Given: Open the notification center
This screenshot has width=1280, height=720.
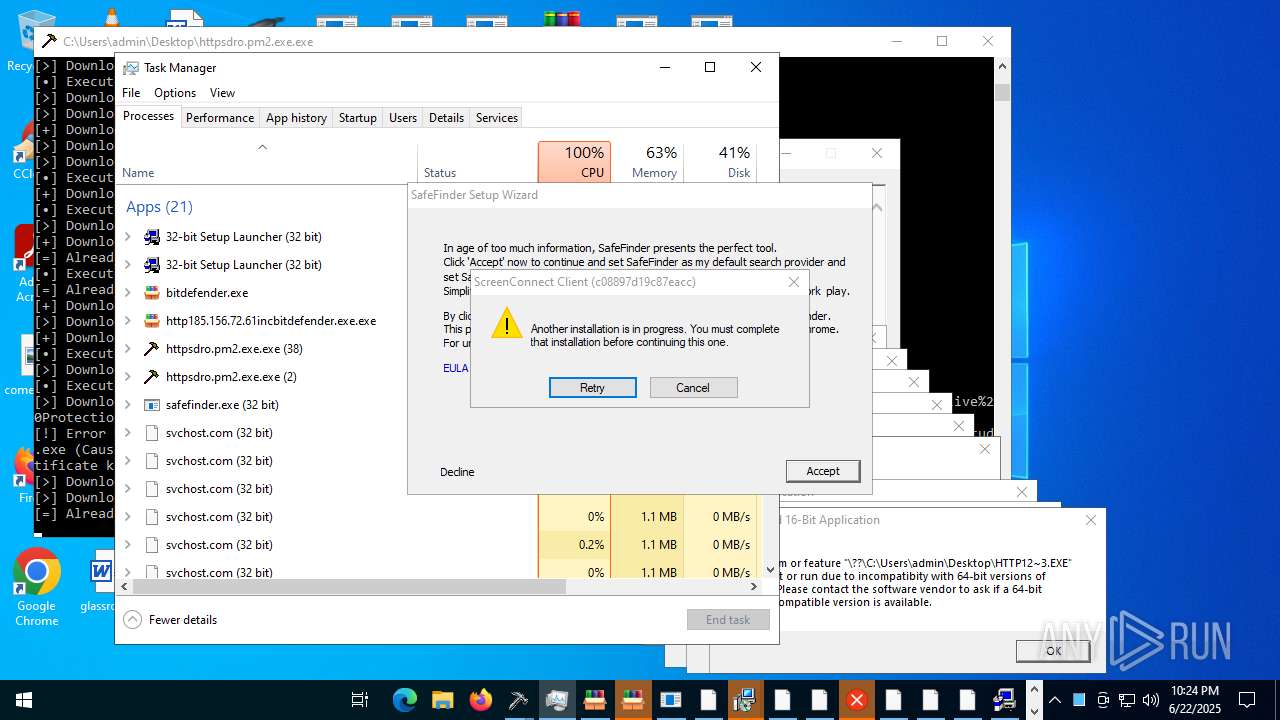Looking at the screenshot, I should coord(1247,700).
